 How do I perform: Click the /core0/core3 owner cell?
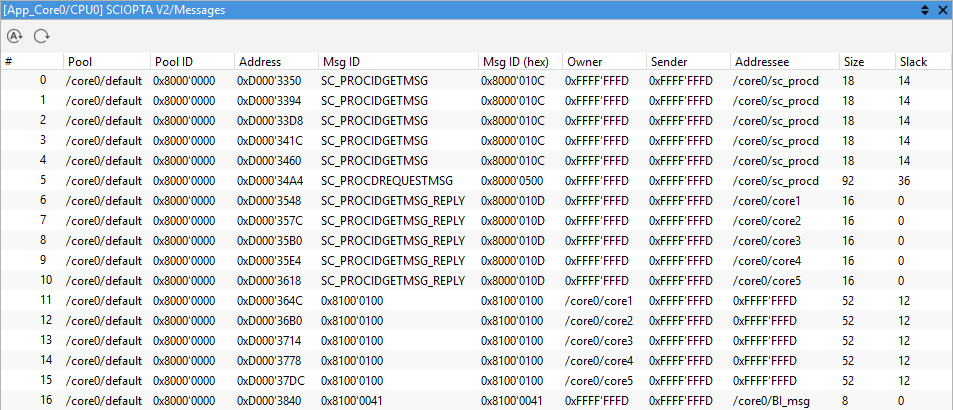(599, 341)
